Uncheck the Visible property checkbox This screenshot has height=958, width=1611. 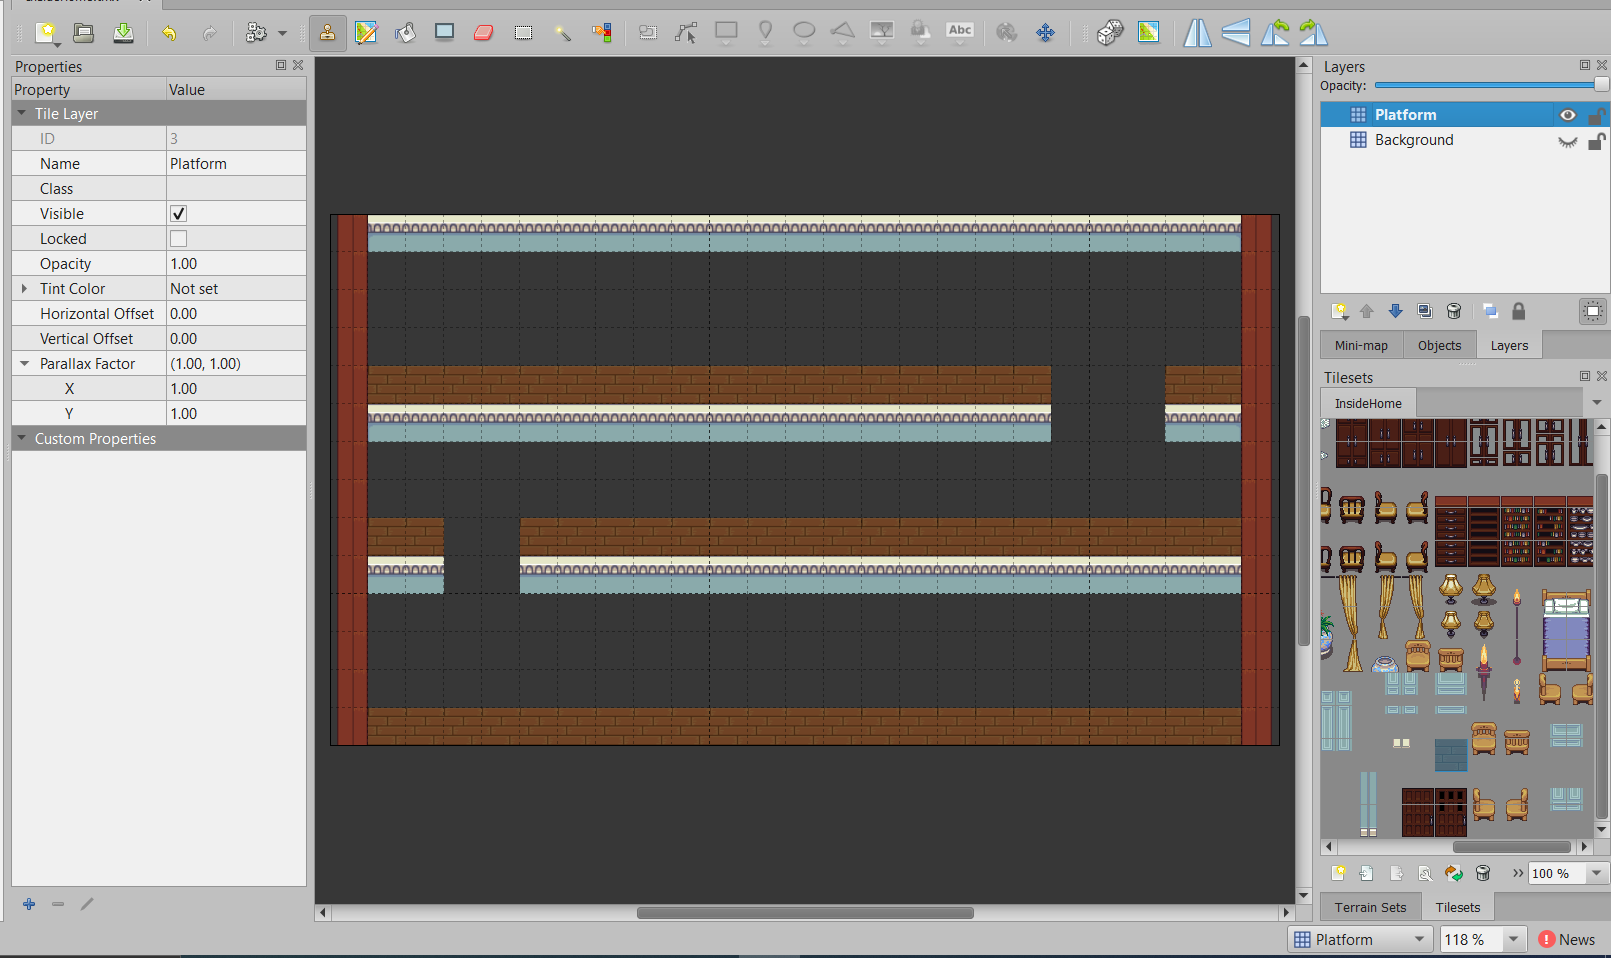[x=178, y=214]
